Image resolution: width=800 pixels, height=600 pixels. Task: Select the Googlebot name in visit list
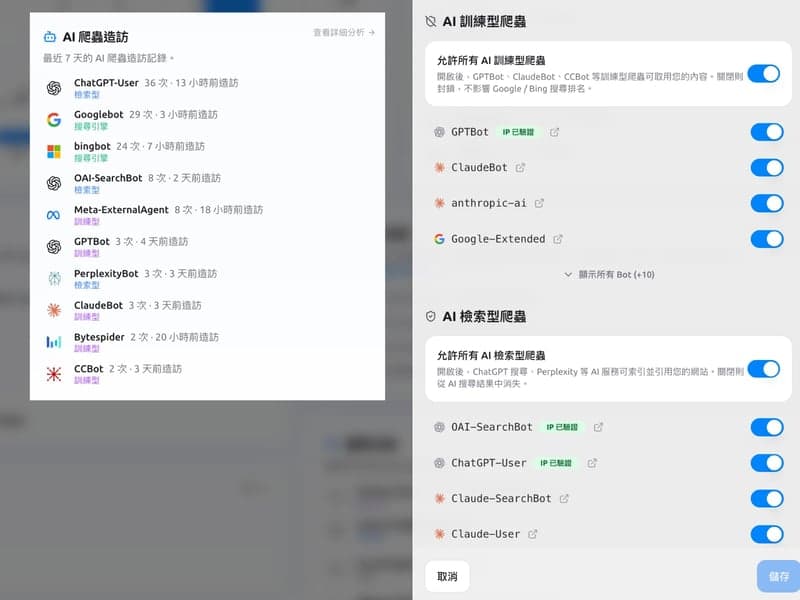point(98,115)
